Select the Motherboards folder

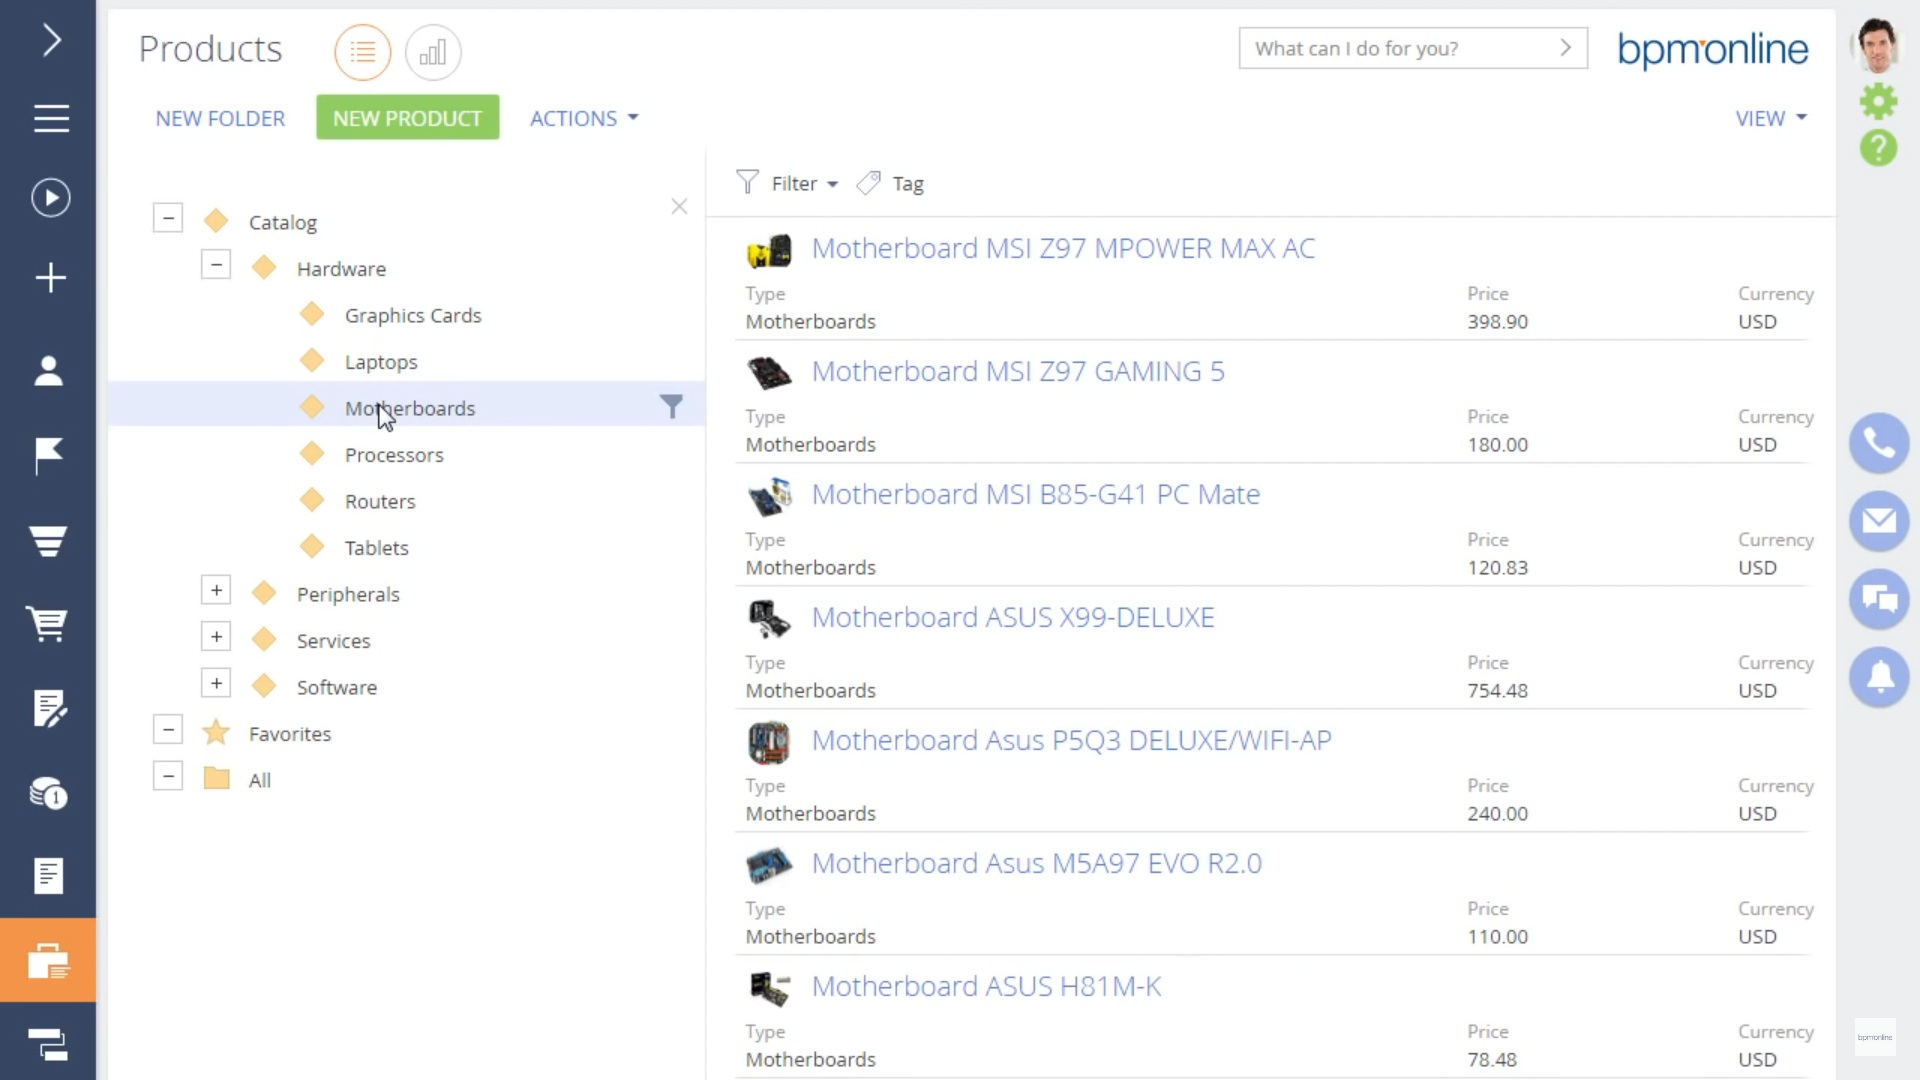click(x=410, y=408)
